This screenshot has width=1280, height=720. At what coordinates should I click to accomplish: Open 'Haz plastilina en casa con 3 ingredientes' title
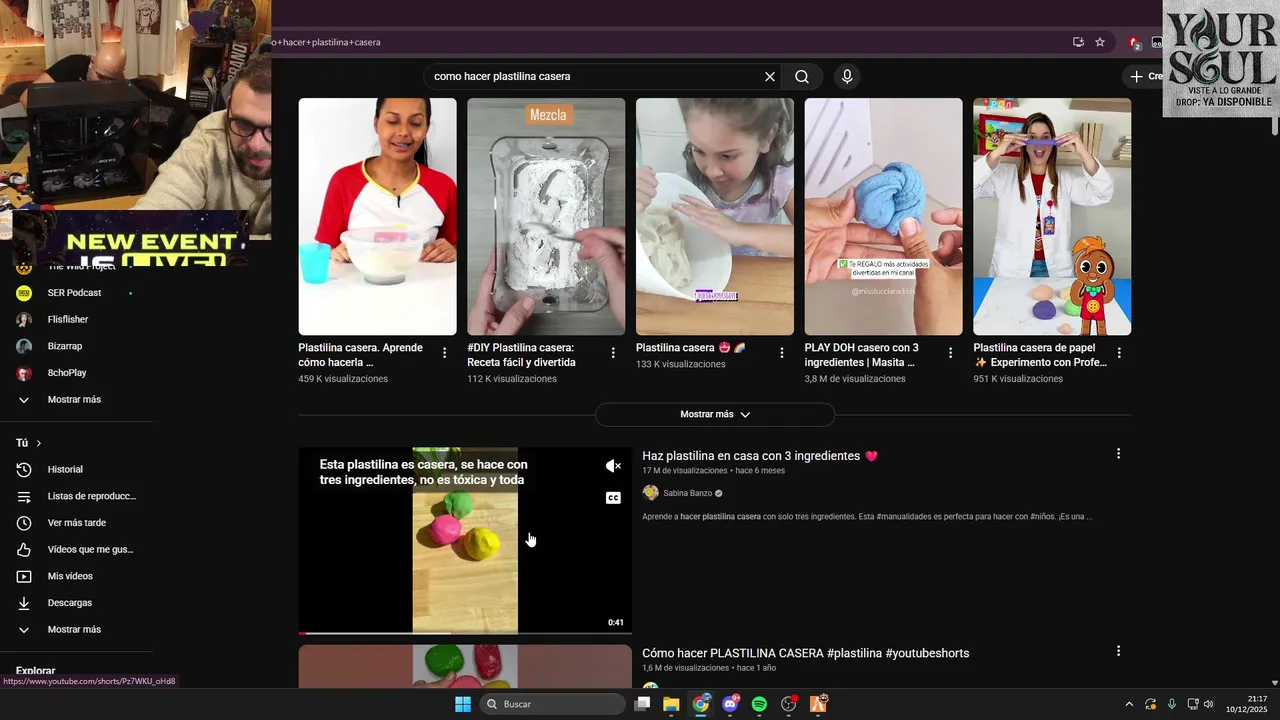click(760, 456)
